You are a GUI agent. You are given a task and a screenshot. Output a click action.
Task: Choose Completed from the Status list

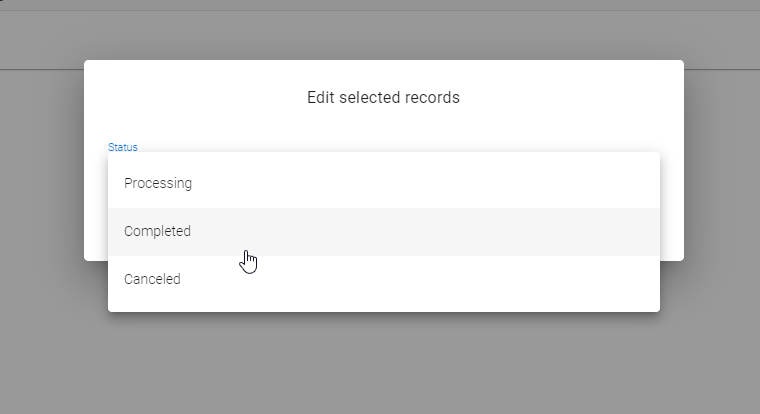157,231
